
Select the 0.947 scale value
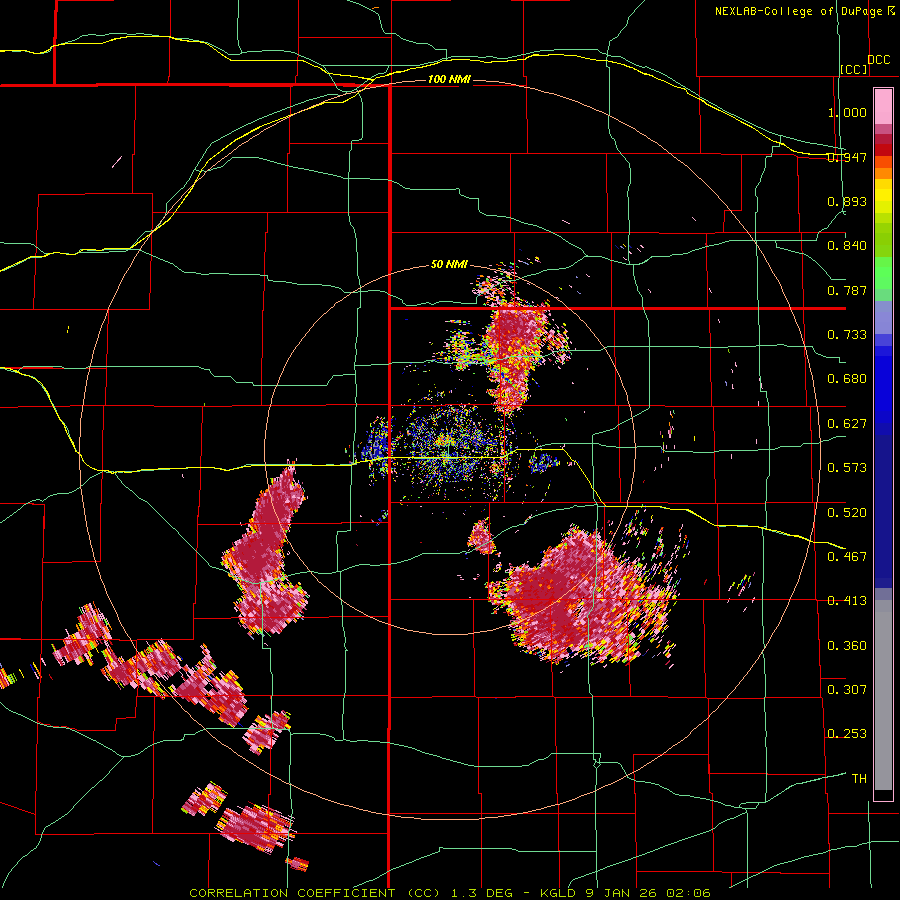(847, 157)
